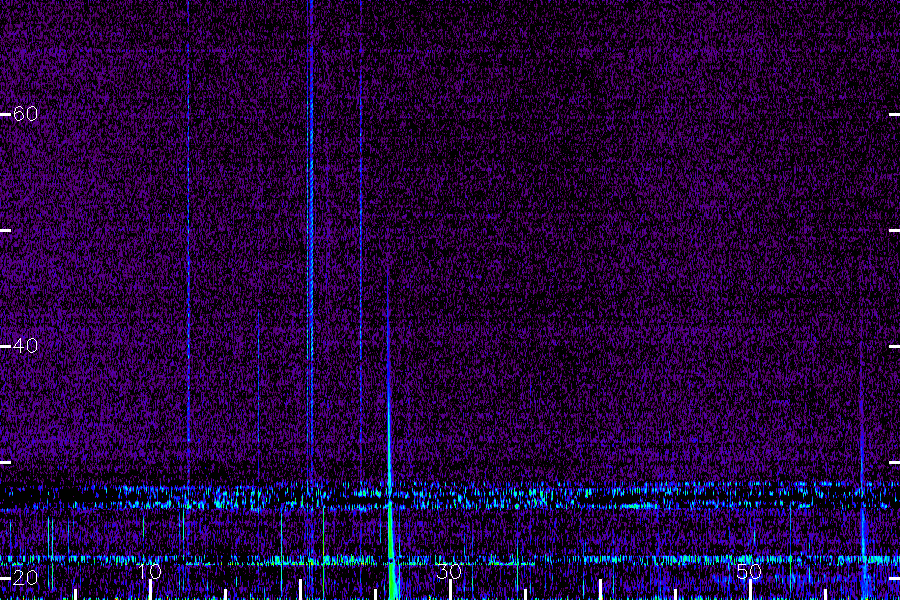Click the "20" label on the vertical axis
This screenshot has width=900, height=600.
(25, 578)
